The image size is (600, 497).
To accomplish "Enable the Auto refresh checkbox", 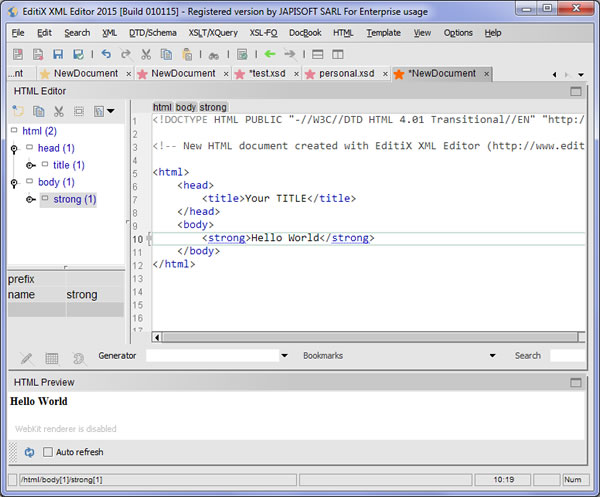I will coord(48,452).
